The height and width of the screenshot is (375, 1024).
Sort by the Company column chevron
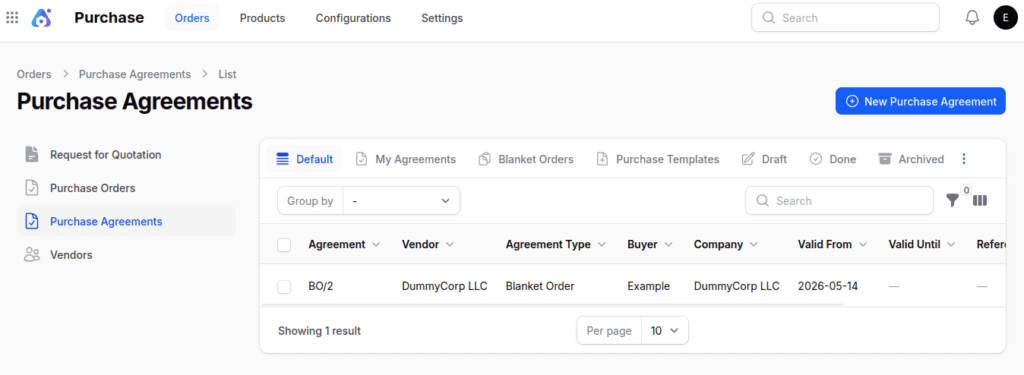(x=754, y=244)
